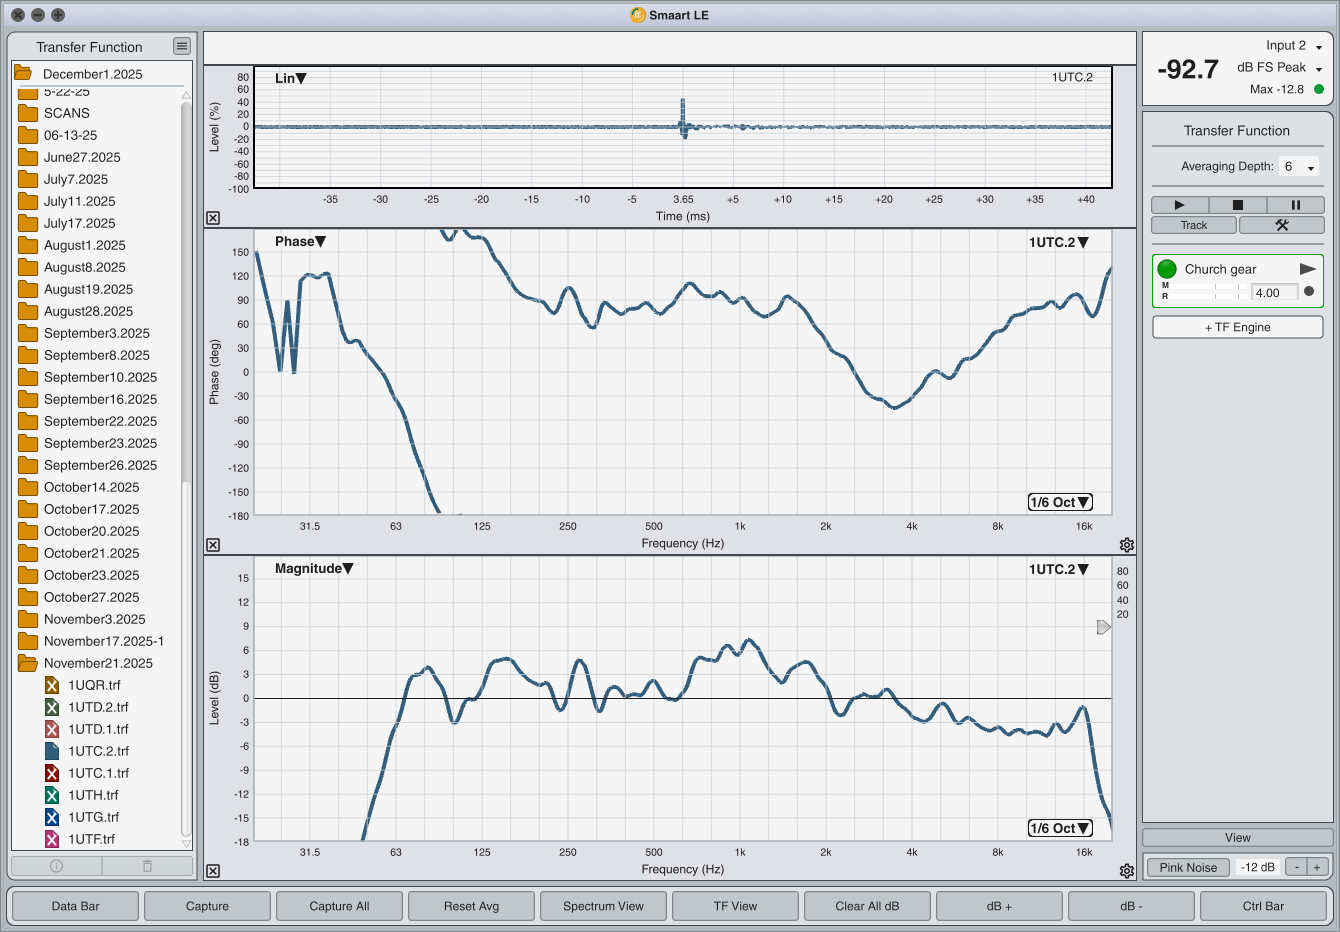
Task: Close the Phase graph pane with its X box
Action: tap(213, 545)
